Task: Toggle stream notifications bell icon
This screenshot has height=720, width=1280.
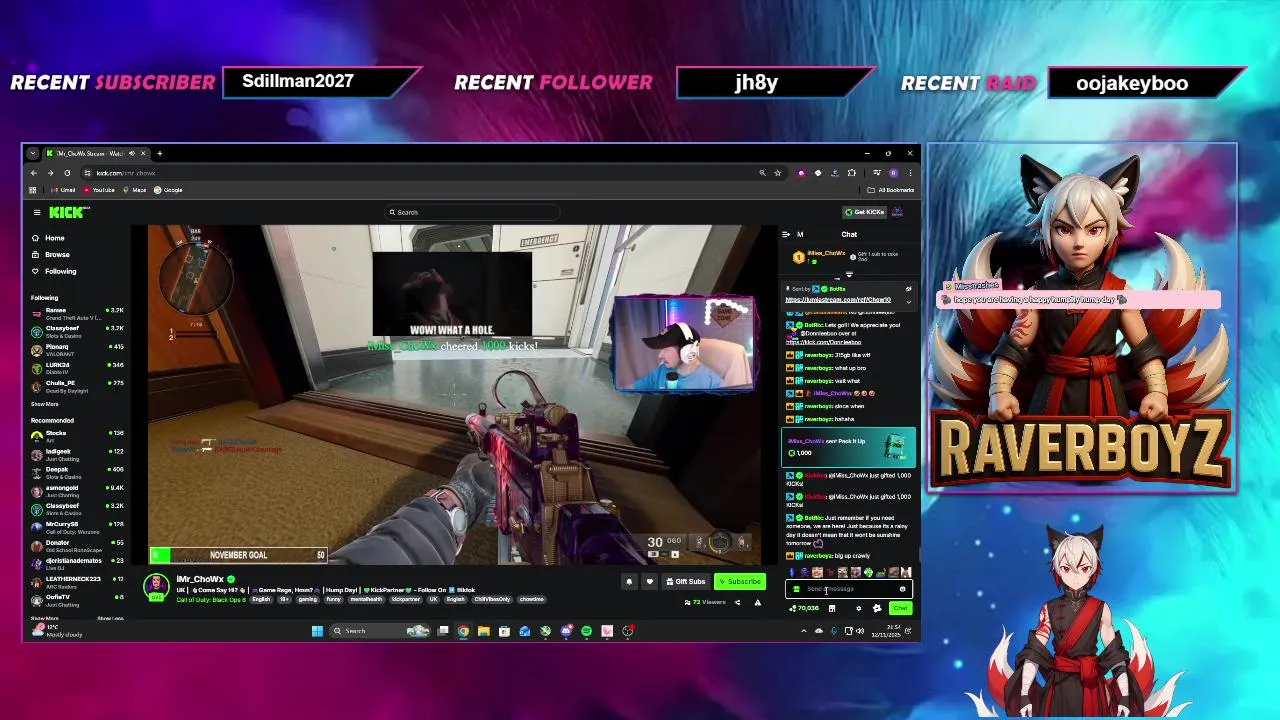Action: 629,582
